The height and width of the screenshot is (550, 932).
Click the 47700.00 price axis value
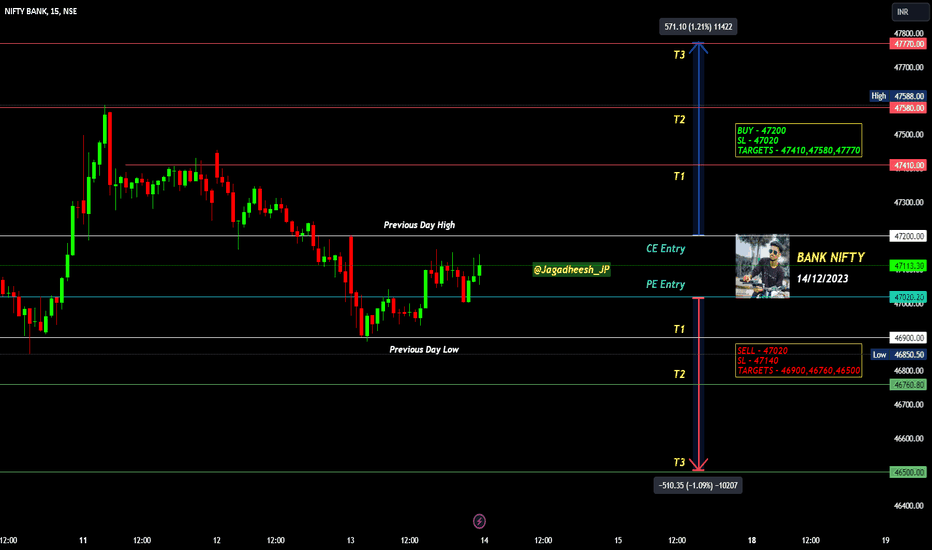pyautogui.click(x=909, y=67)
